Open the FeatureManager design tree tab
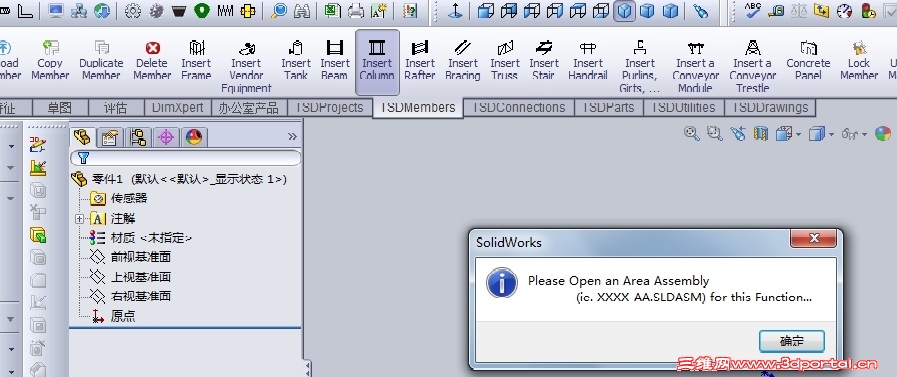Image resolution: width=897 pixels, height=377 pixels. click(x=82, y=137)
